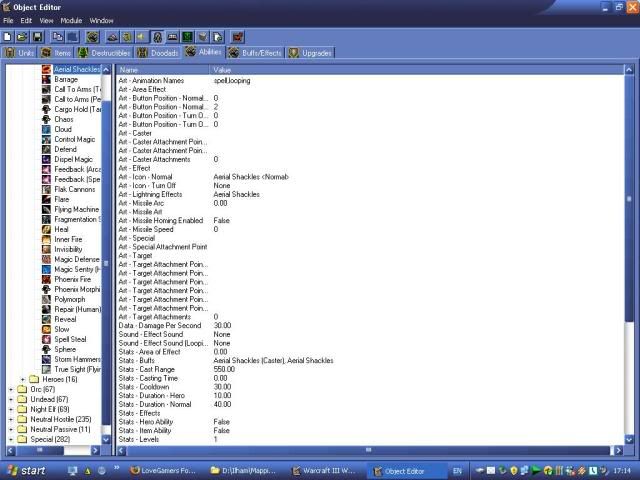Click the properties horizontal scroll-right arrow

pyautogui.click(x=619, y=451)
